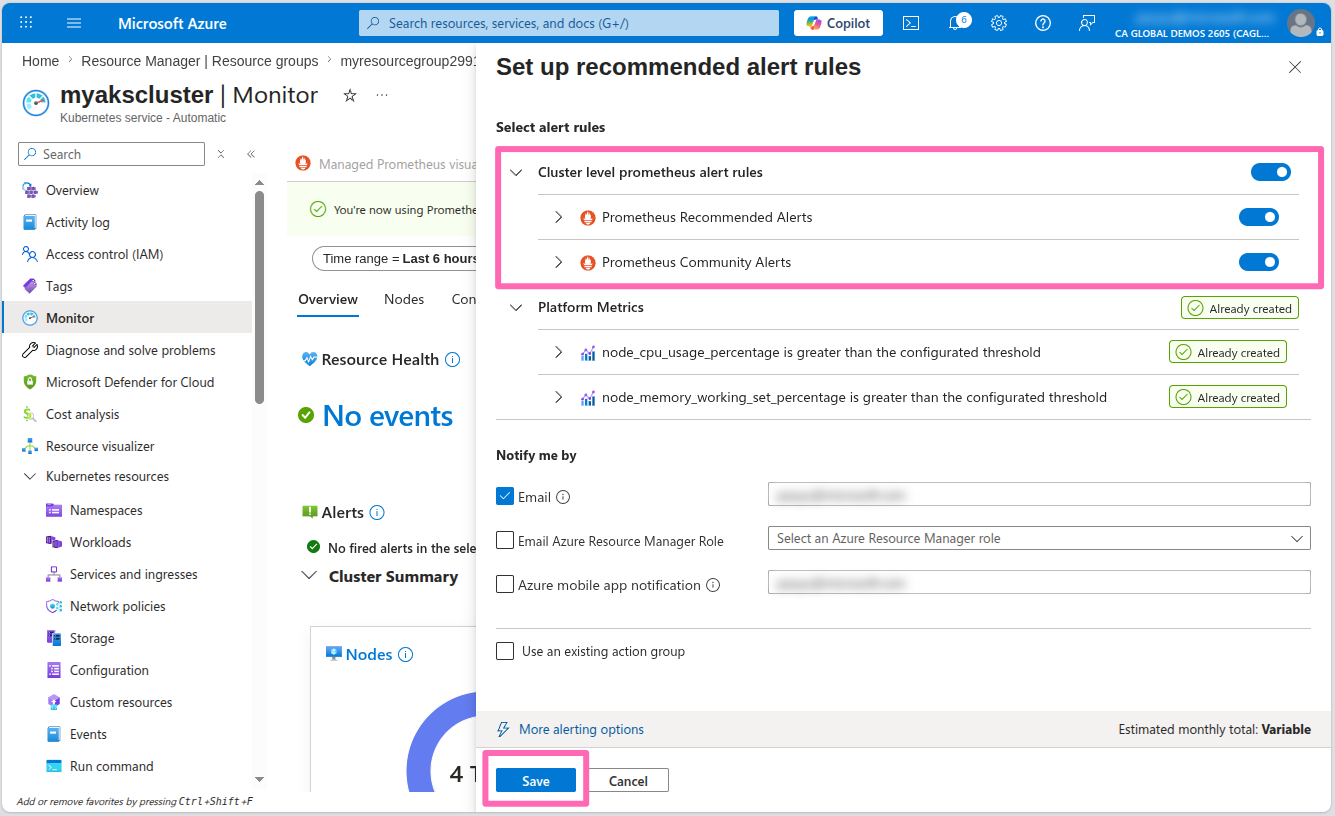The width and height of the screenshot is (1335, 816).
Task: Close the recommended alert rules panel
Action: click(1295, 67)
